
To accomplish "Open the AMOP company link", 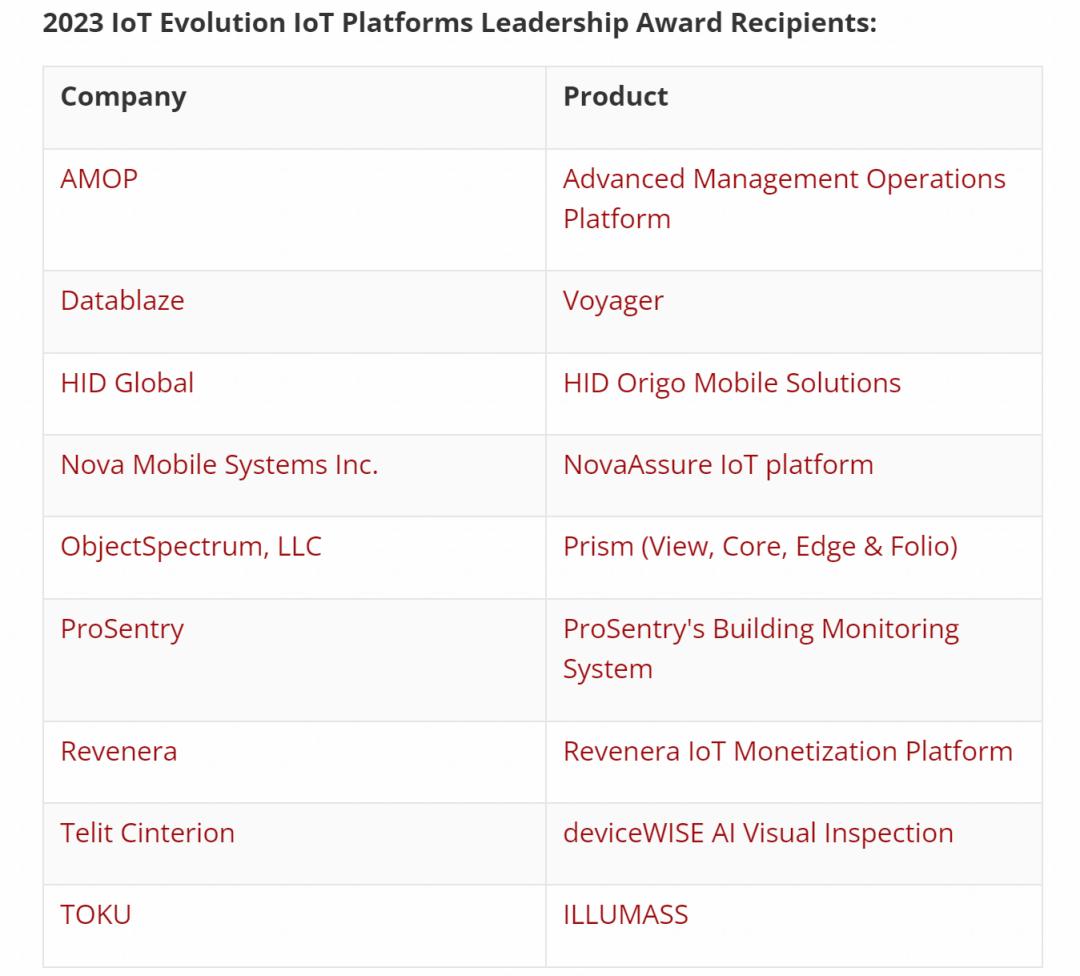I will click(x=99, y=179).
